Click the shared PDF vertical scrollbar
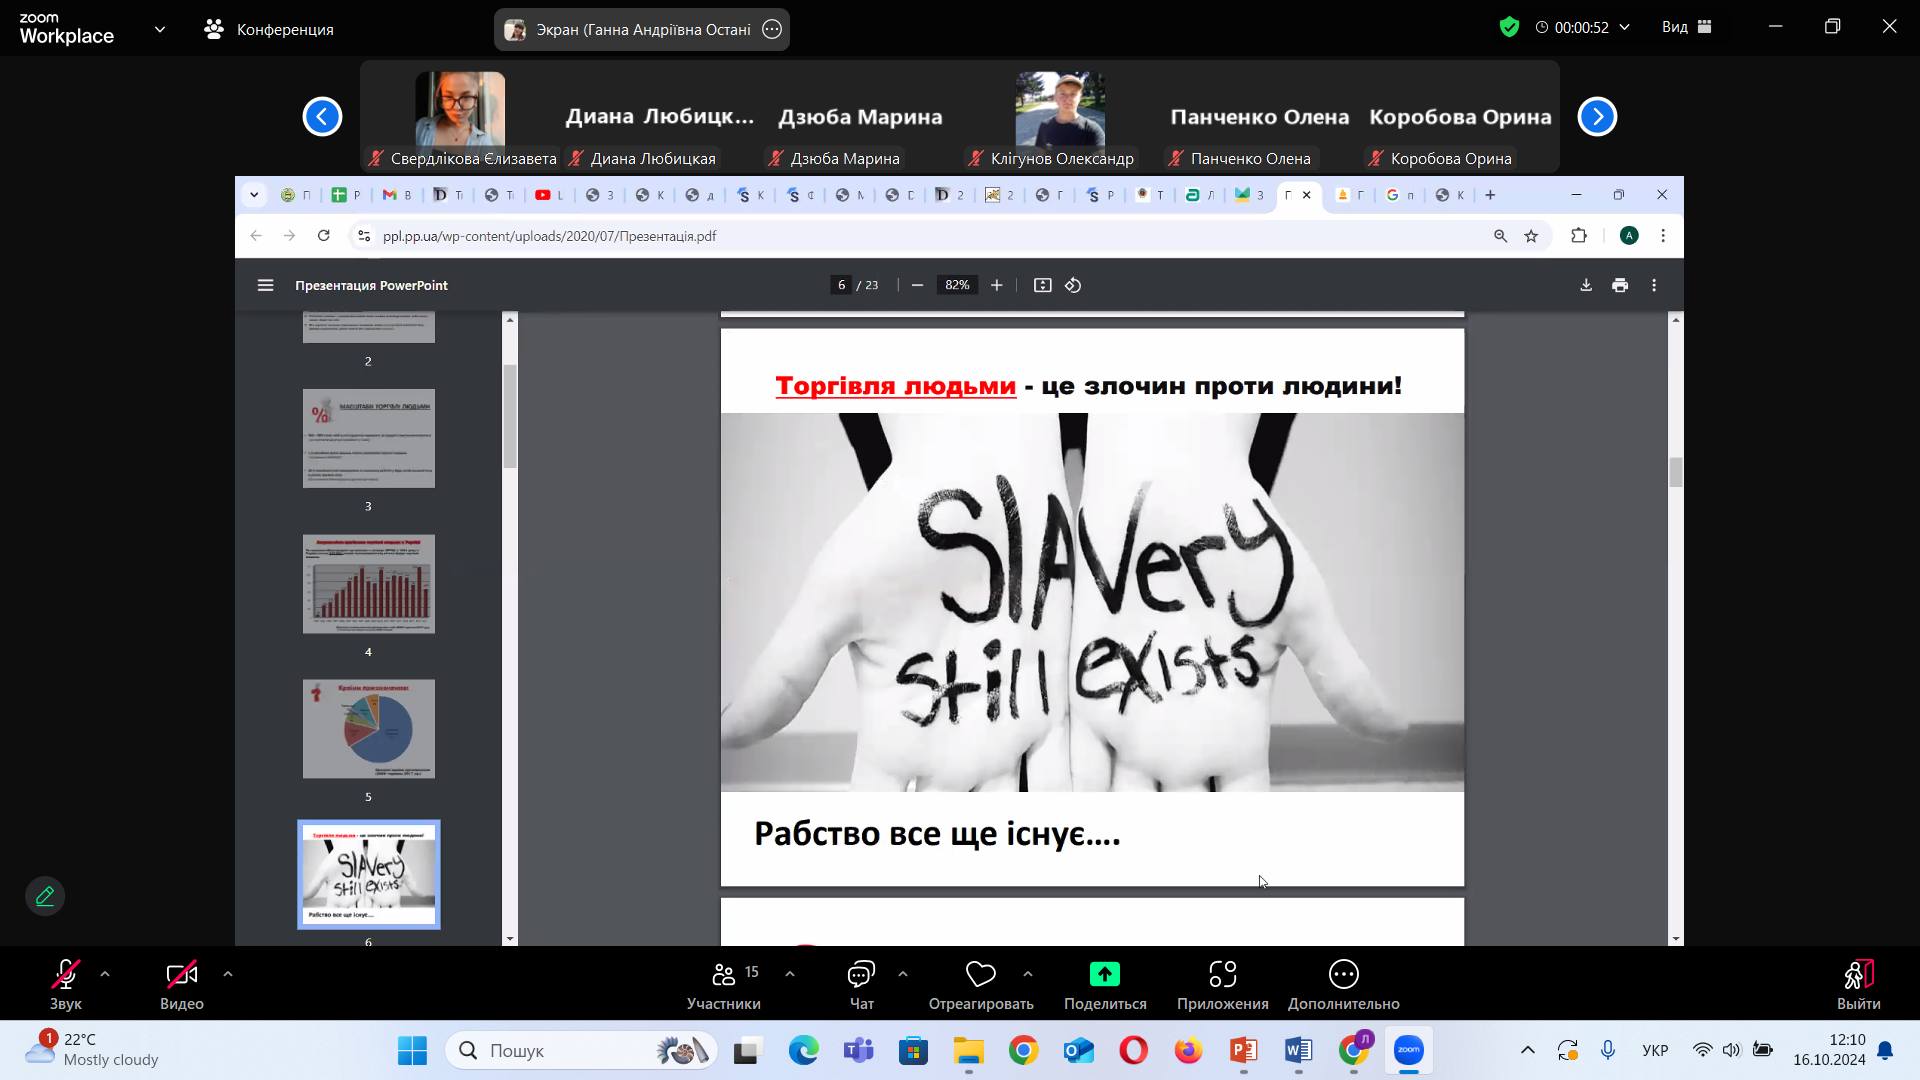 tap(1676, 472)
